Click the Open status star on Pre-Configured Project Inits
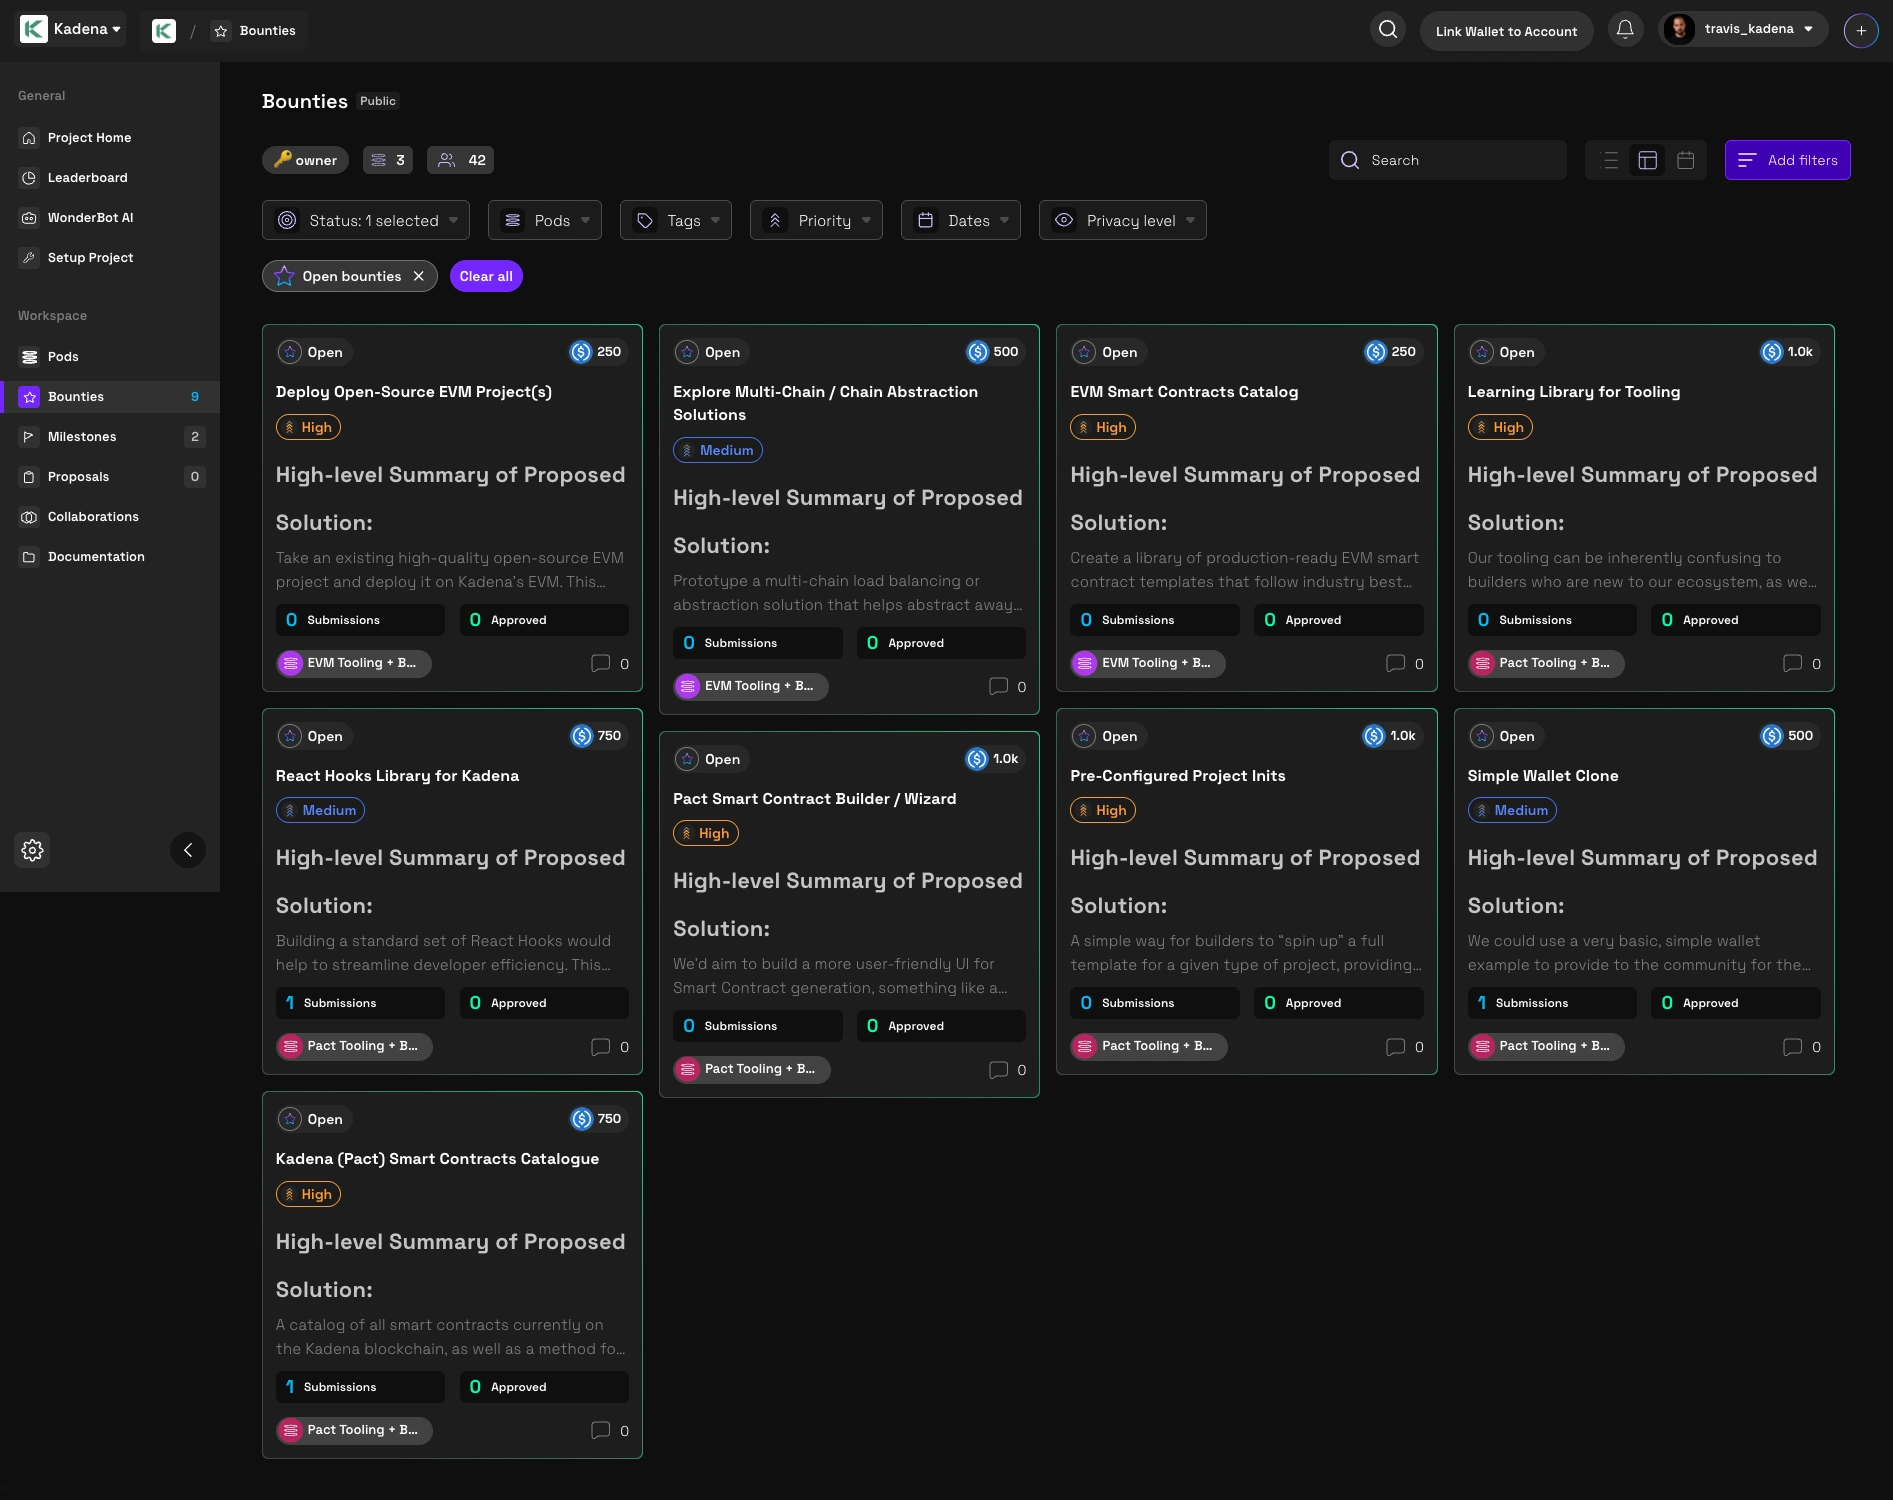The width and height of the screenshot is (1893, 1500). click(1085, 736)
